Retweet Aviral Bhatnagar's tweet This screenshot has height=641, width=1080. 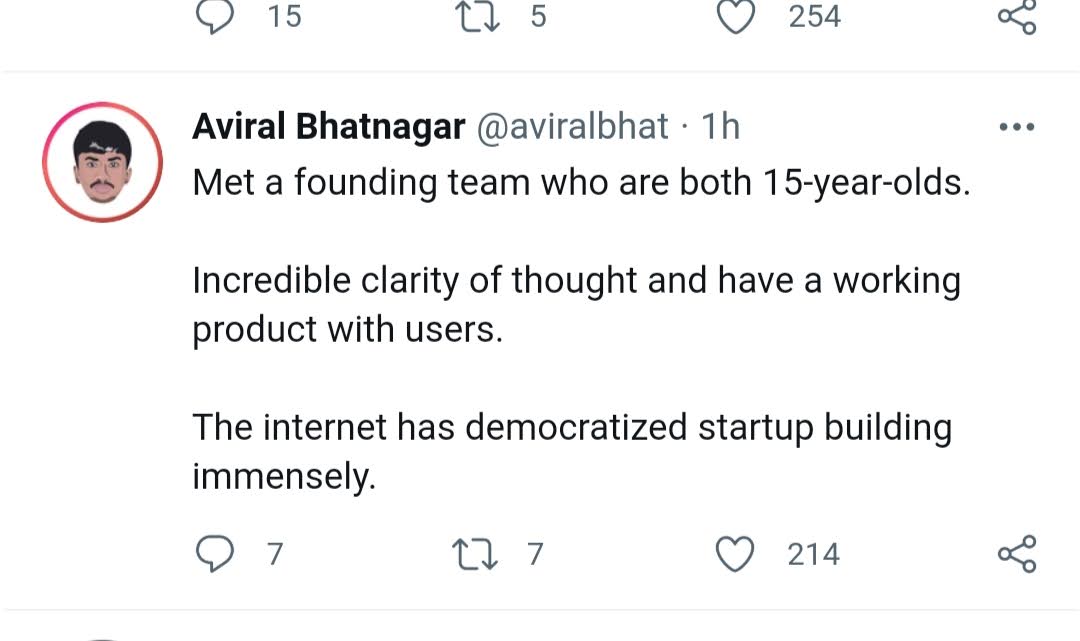coord(475,554)
